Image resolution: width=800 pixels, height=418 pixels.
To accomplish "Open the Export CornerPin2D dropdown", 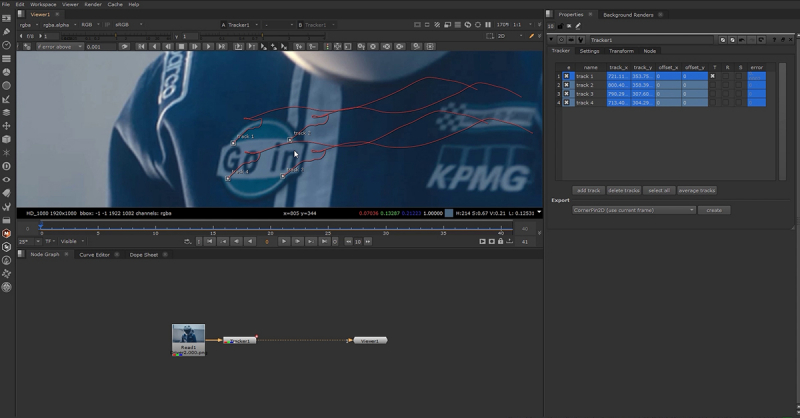I will tap(634, 210).
